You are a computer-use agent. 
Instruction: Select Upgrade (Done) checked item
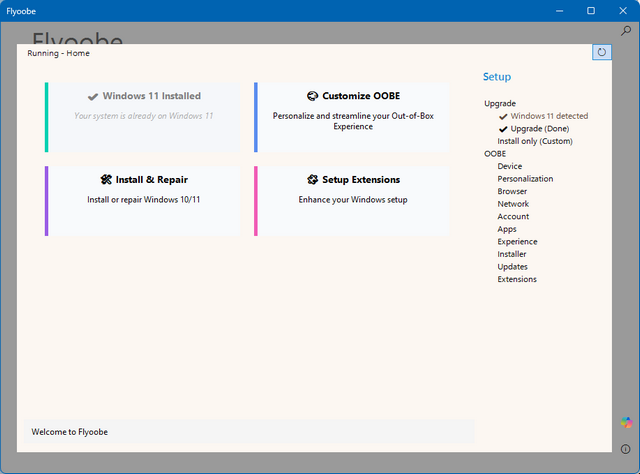coord(540,129)
